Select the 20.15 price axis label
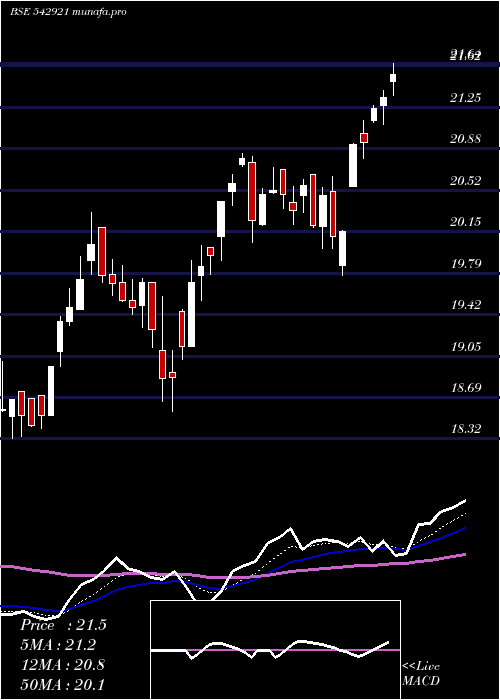Image resolution: width=500 pixels, height=700 pixels. pyautogui.click(x=466, y=221)
